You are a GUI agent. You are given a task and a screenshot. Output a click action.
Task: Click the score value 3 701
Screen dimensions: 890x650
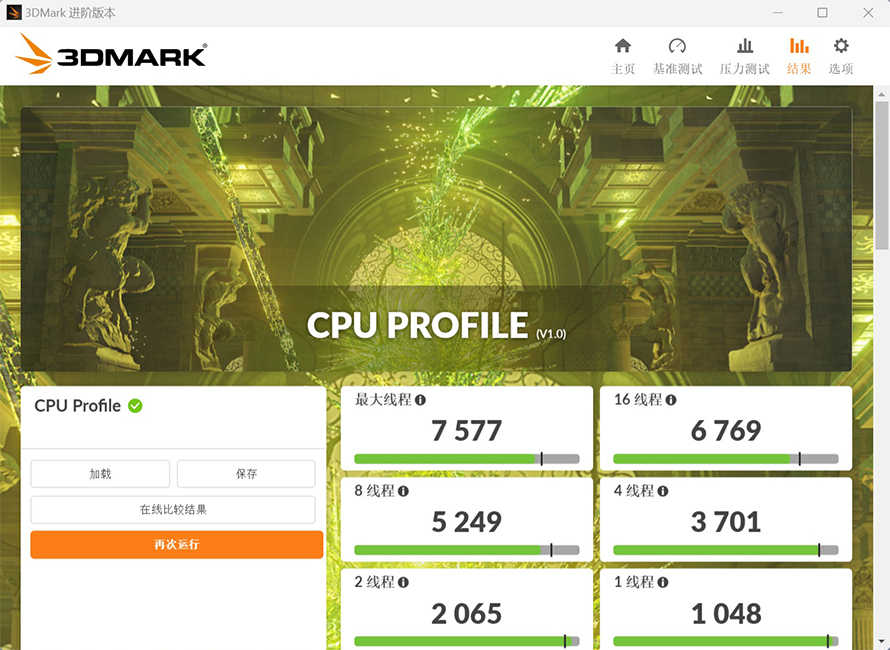pos(725,522)
